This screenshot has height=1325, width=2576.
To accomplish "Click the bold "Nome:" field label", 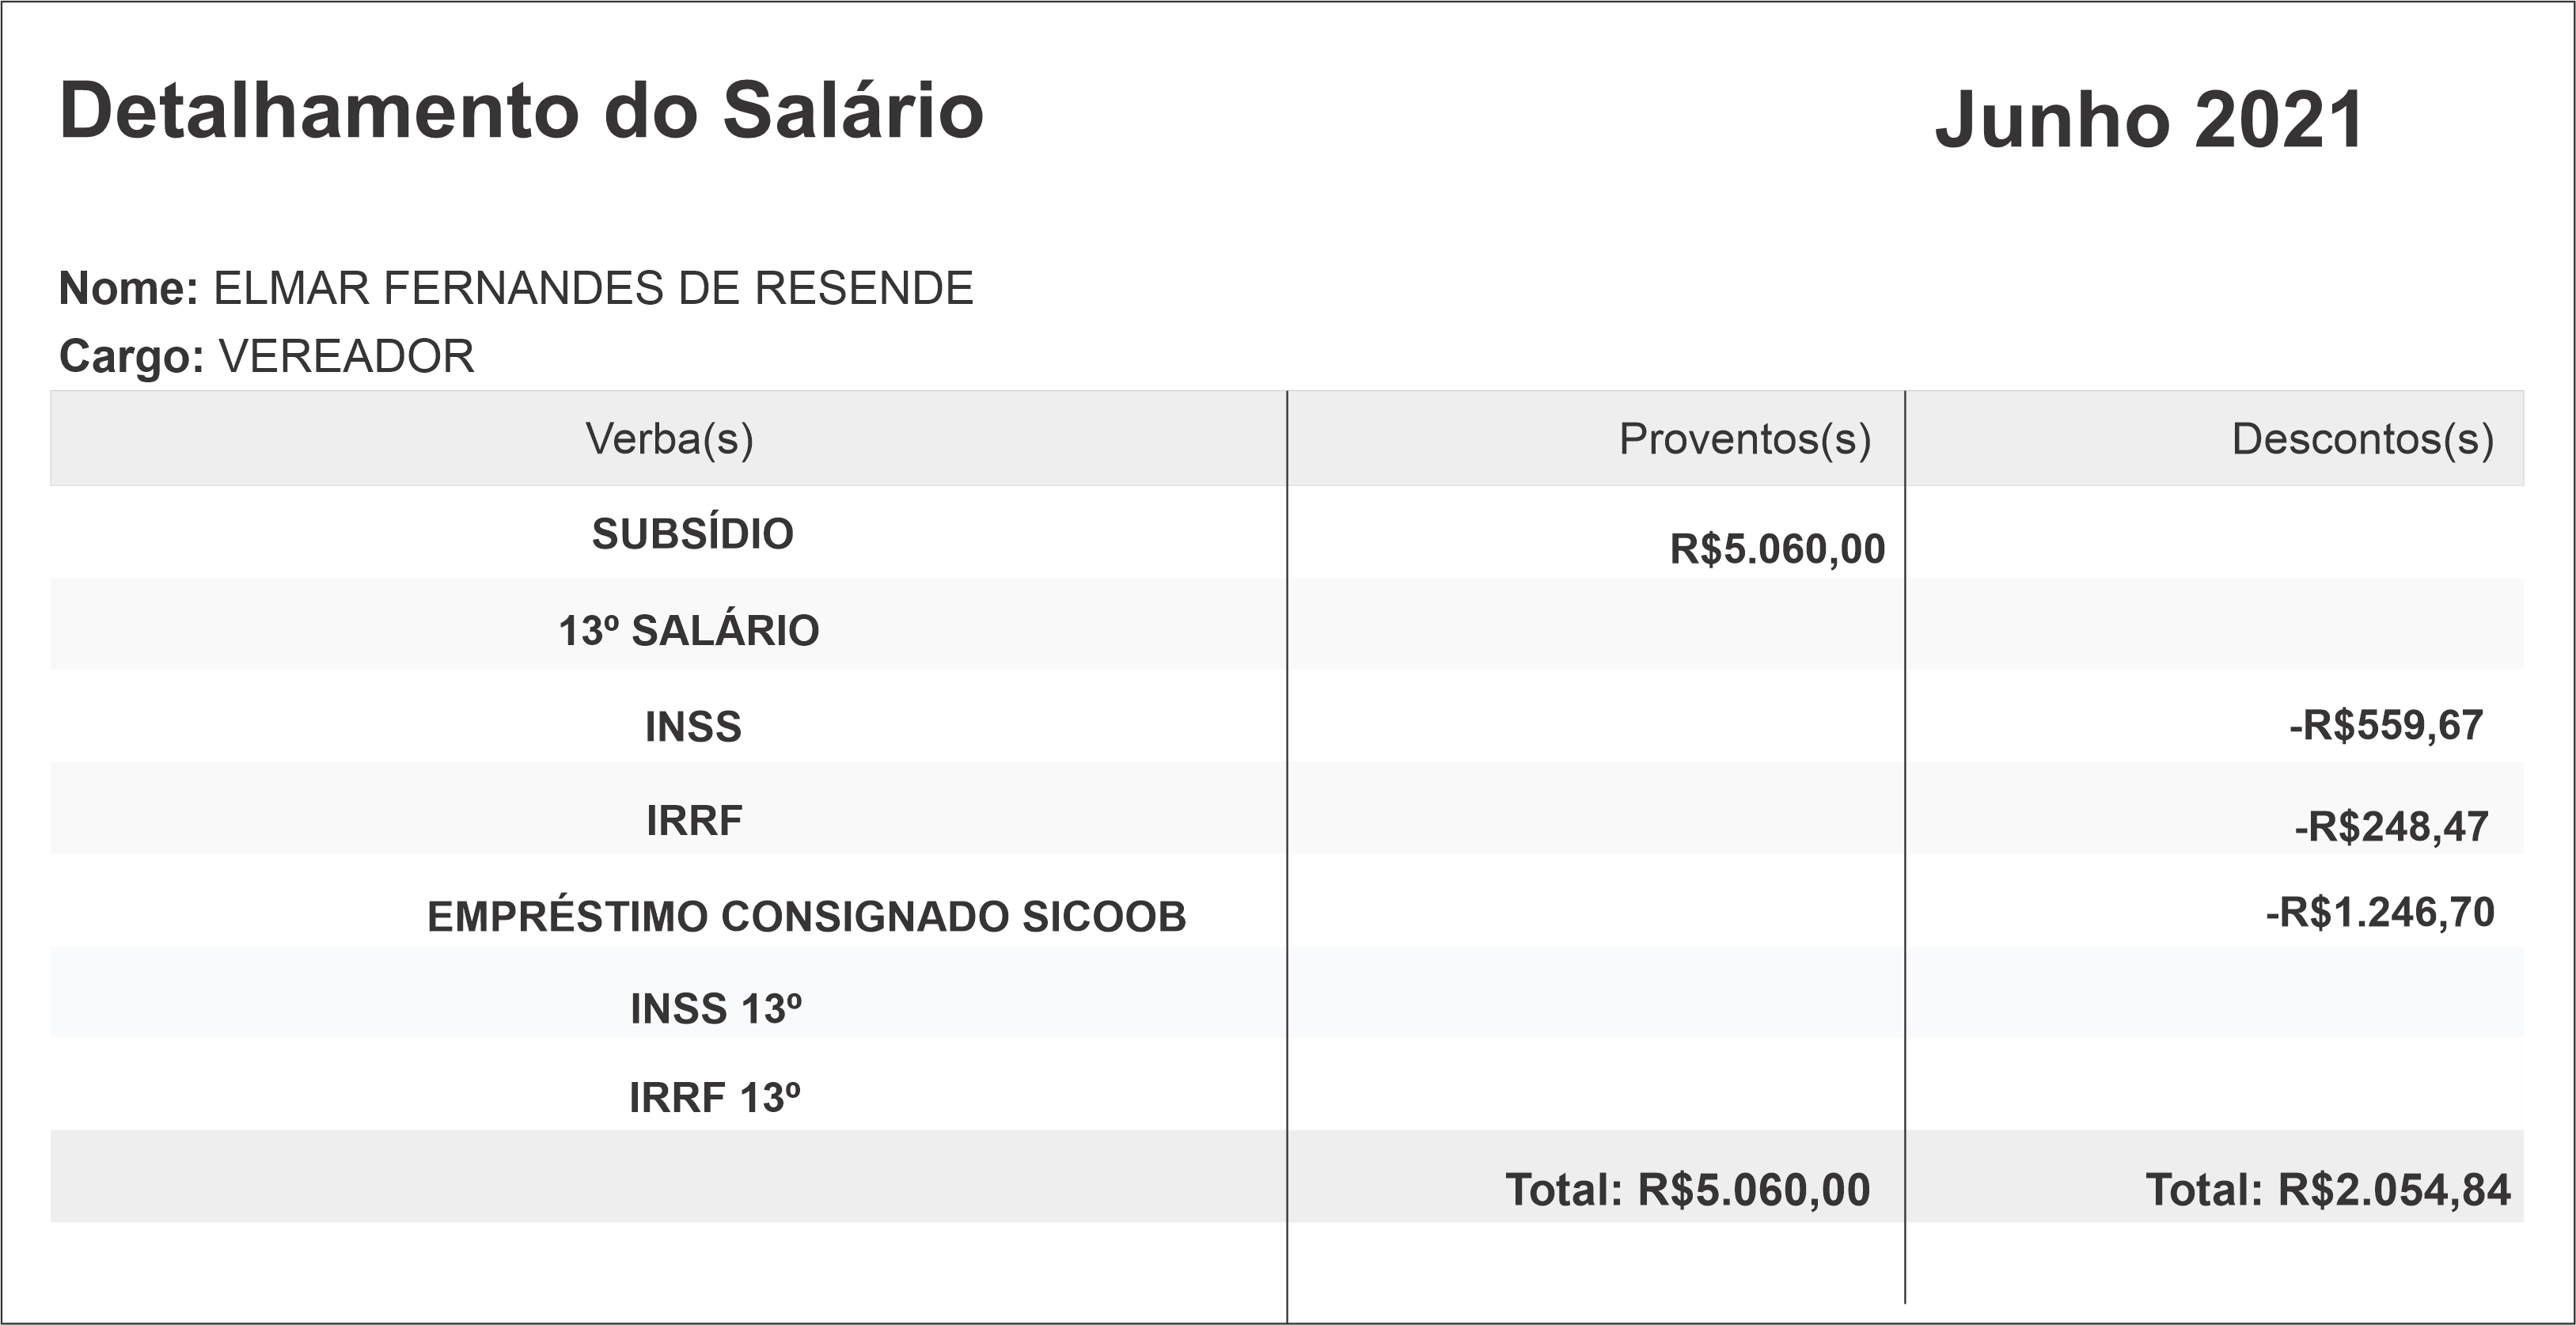I will 129,289.
